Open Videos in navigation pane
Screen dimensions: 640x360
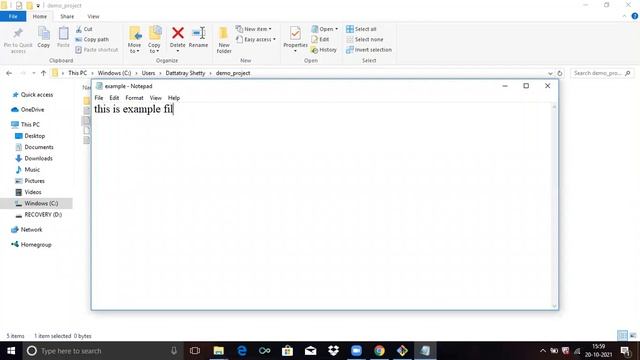click(33, 192)
